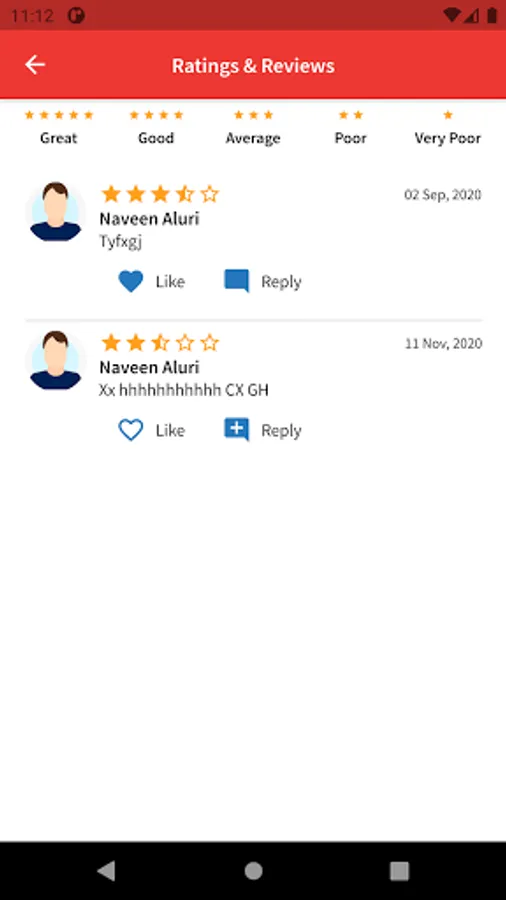This screenshot has width=506, height=900.
Task: Choose the Very Poor one-star filter
Action: (x=447, y=127)
